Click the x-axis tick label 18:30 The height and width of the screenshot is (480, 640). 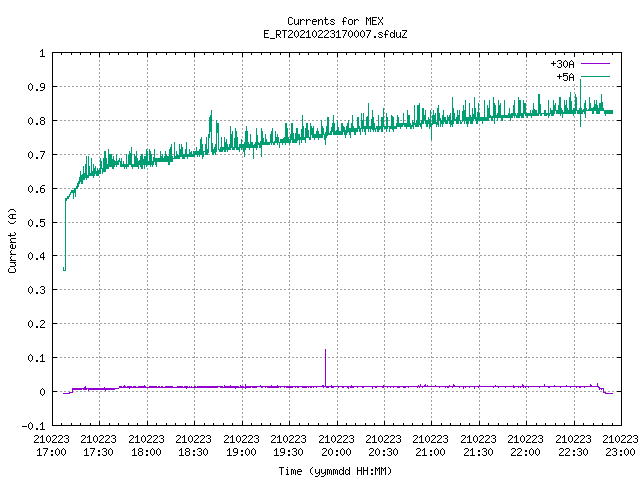pos(193,452)
